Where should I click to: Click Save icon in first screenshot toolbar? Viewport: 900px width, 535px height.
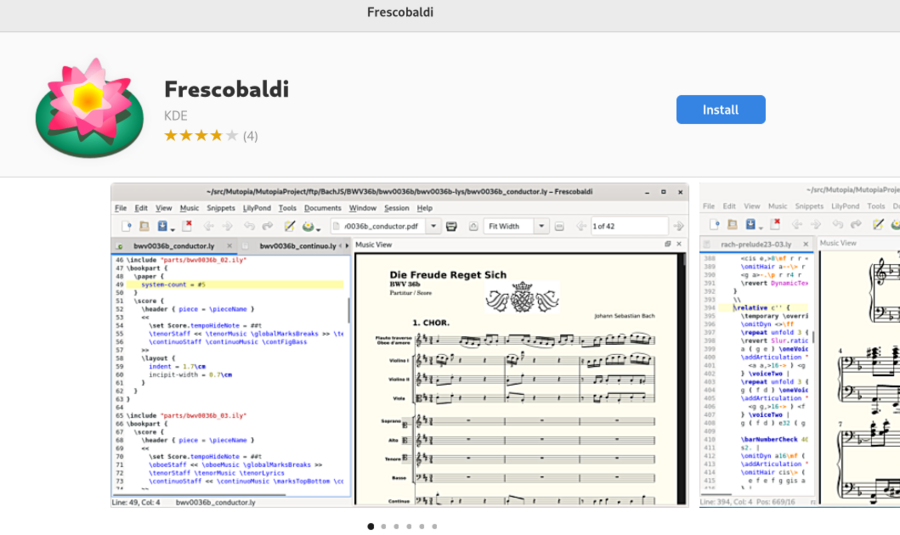point(162,226)
